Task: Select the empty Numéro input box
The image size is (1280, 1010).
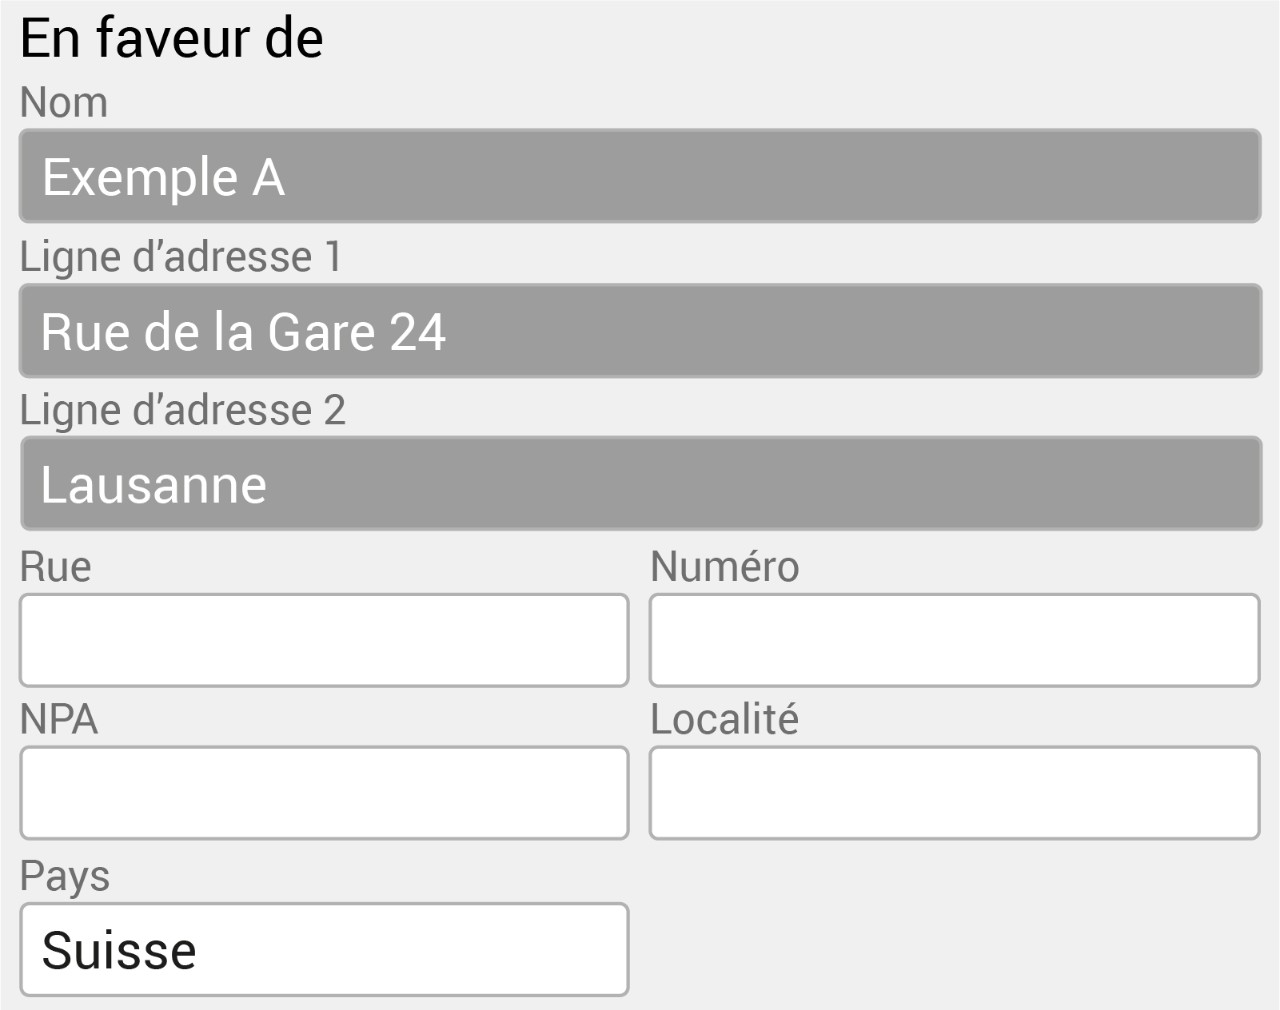Action: point(954,640)
